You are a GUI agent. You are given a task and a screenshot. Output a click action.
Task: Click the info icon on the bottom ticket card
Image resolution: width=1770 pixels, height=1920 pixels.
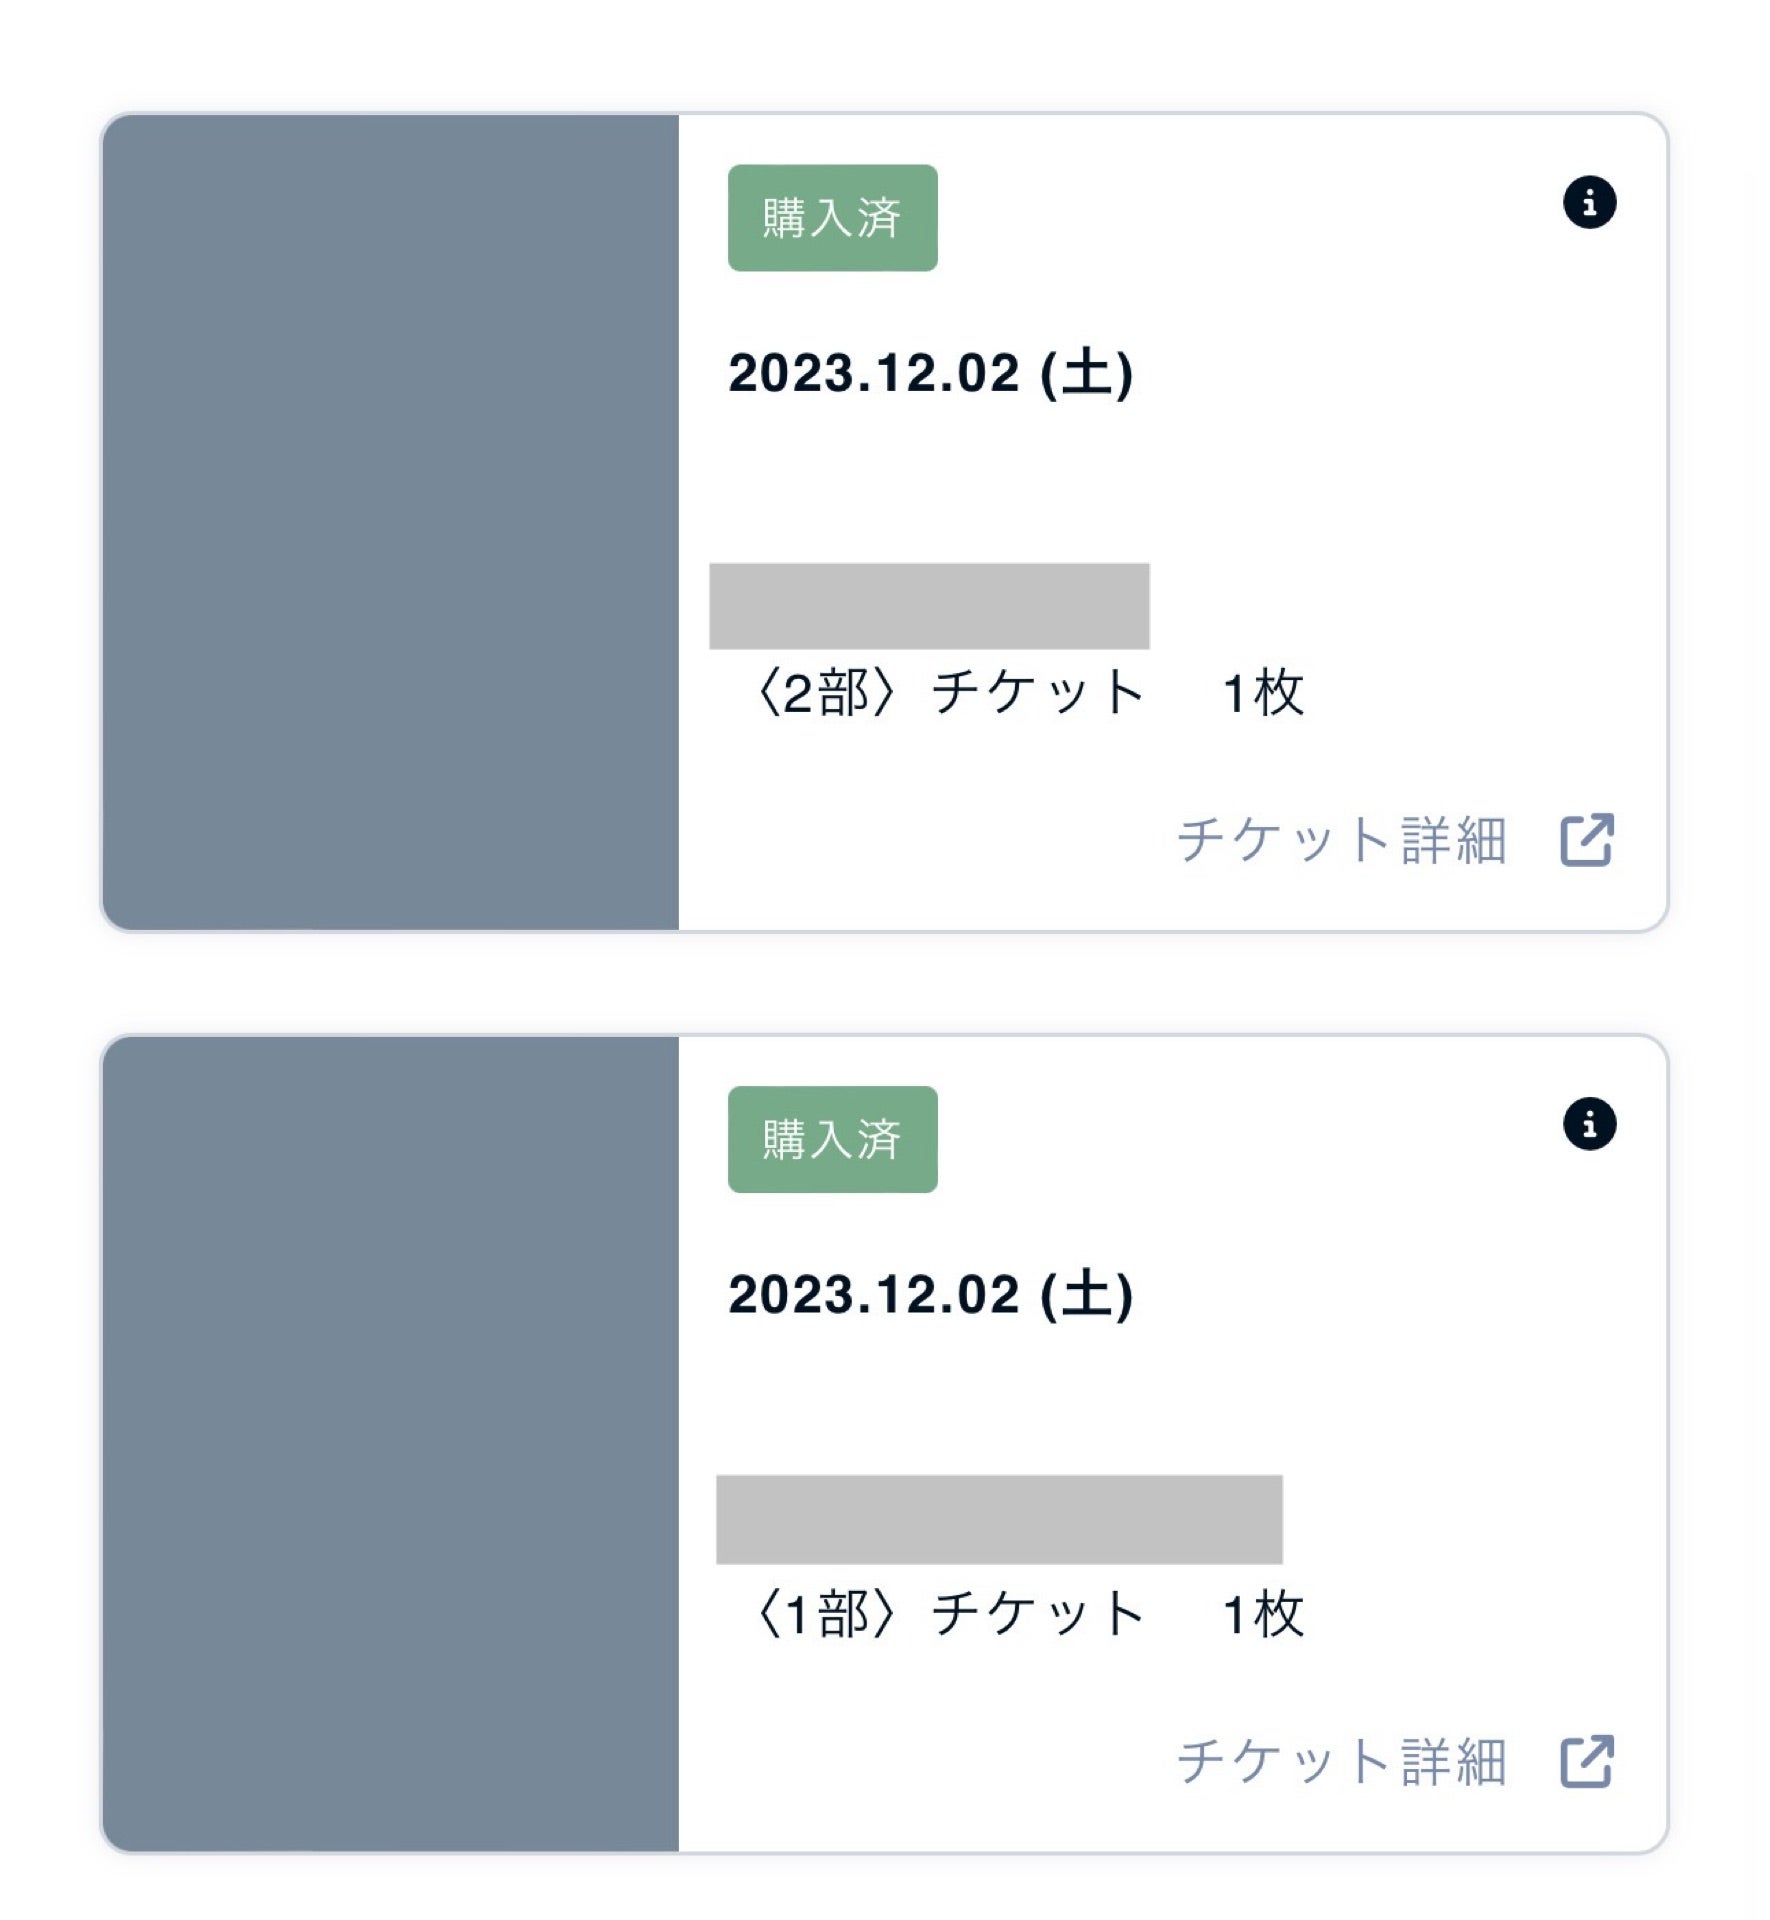pyautogui.click(x=1592, y=1125)
